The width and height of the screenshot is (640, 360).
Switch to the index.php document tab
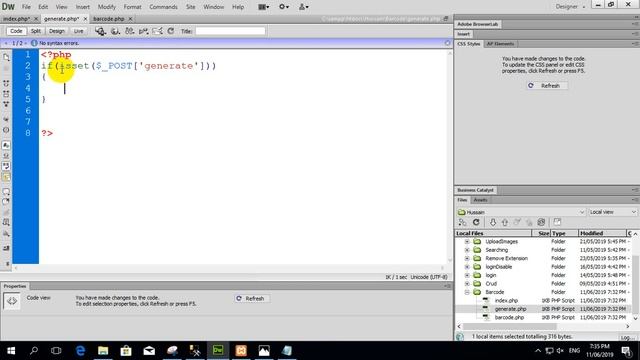tap(16, 19)
